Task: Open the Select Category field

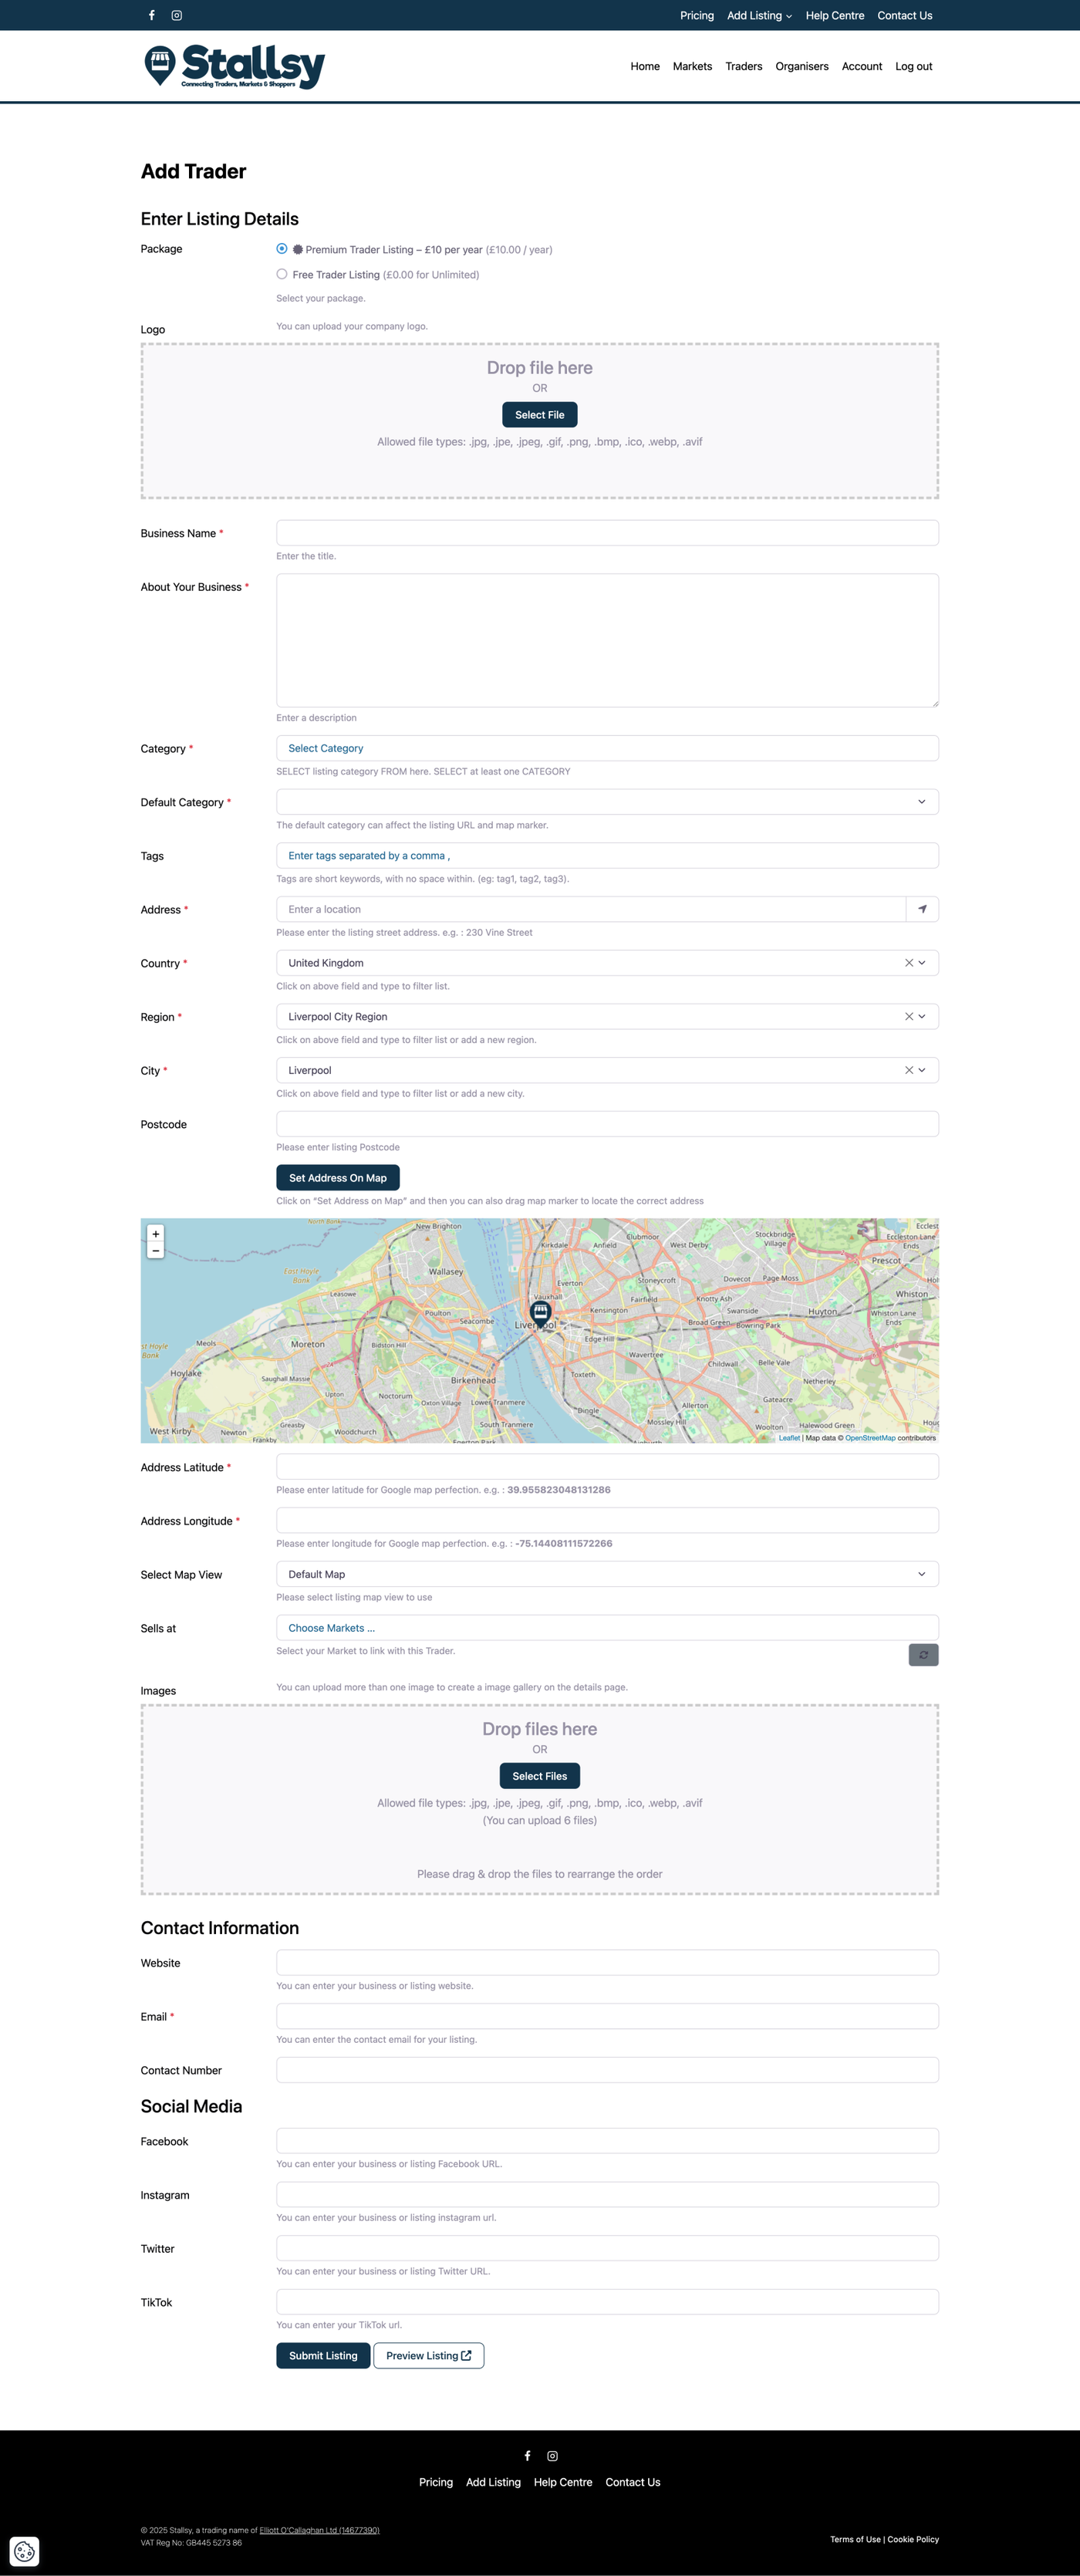Action: (x=607, y=748)
